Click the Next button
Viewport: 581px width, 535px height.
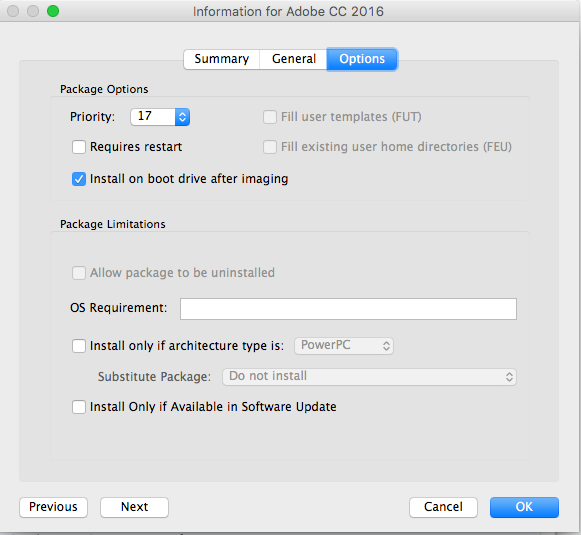(134, 507)
